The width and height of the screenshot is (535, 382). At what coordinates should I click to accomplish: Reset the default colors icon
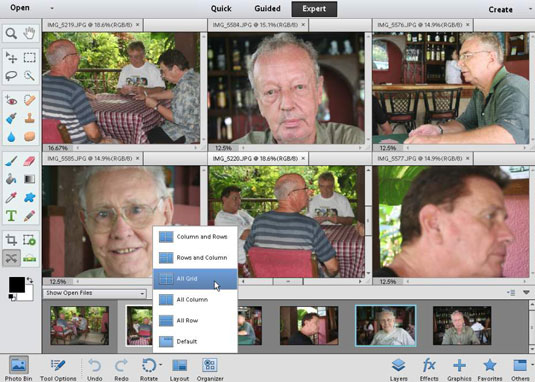12,297
